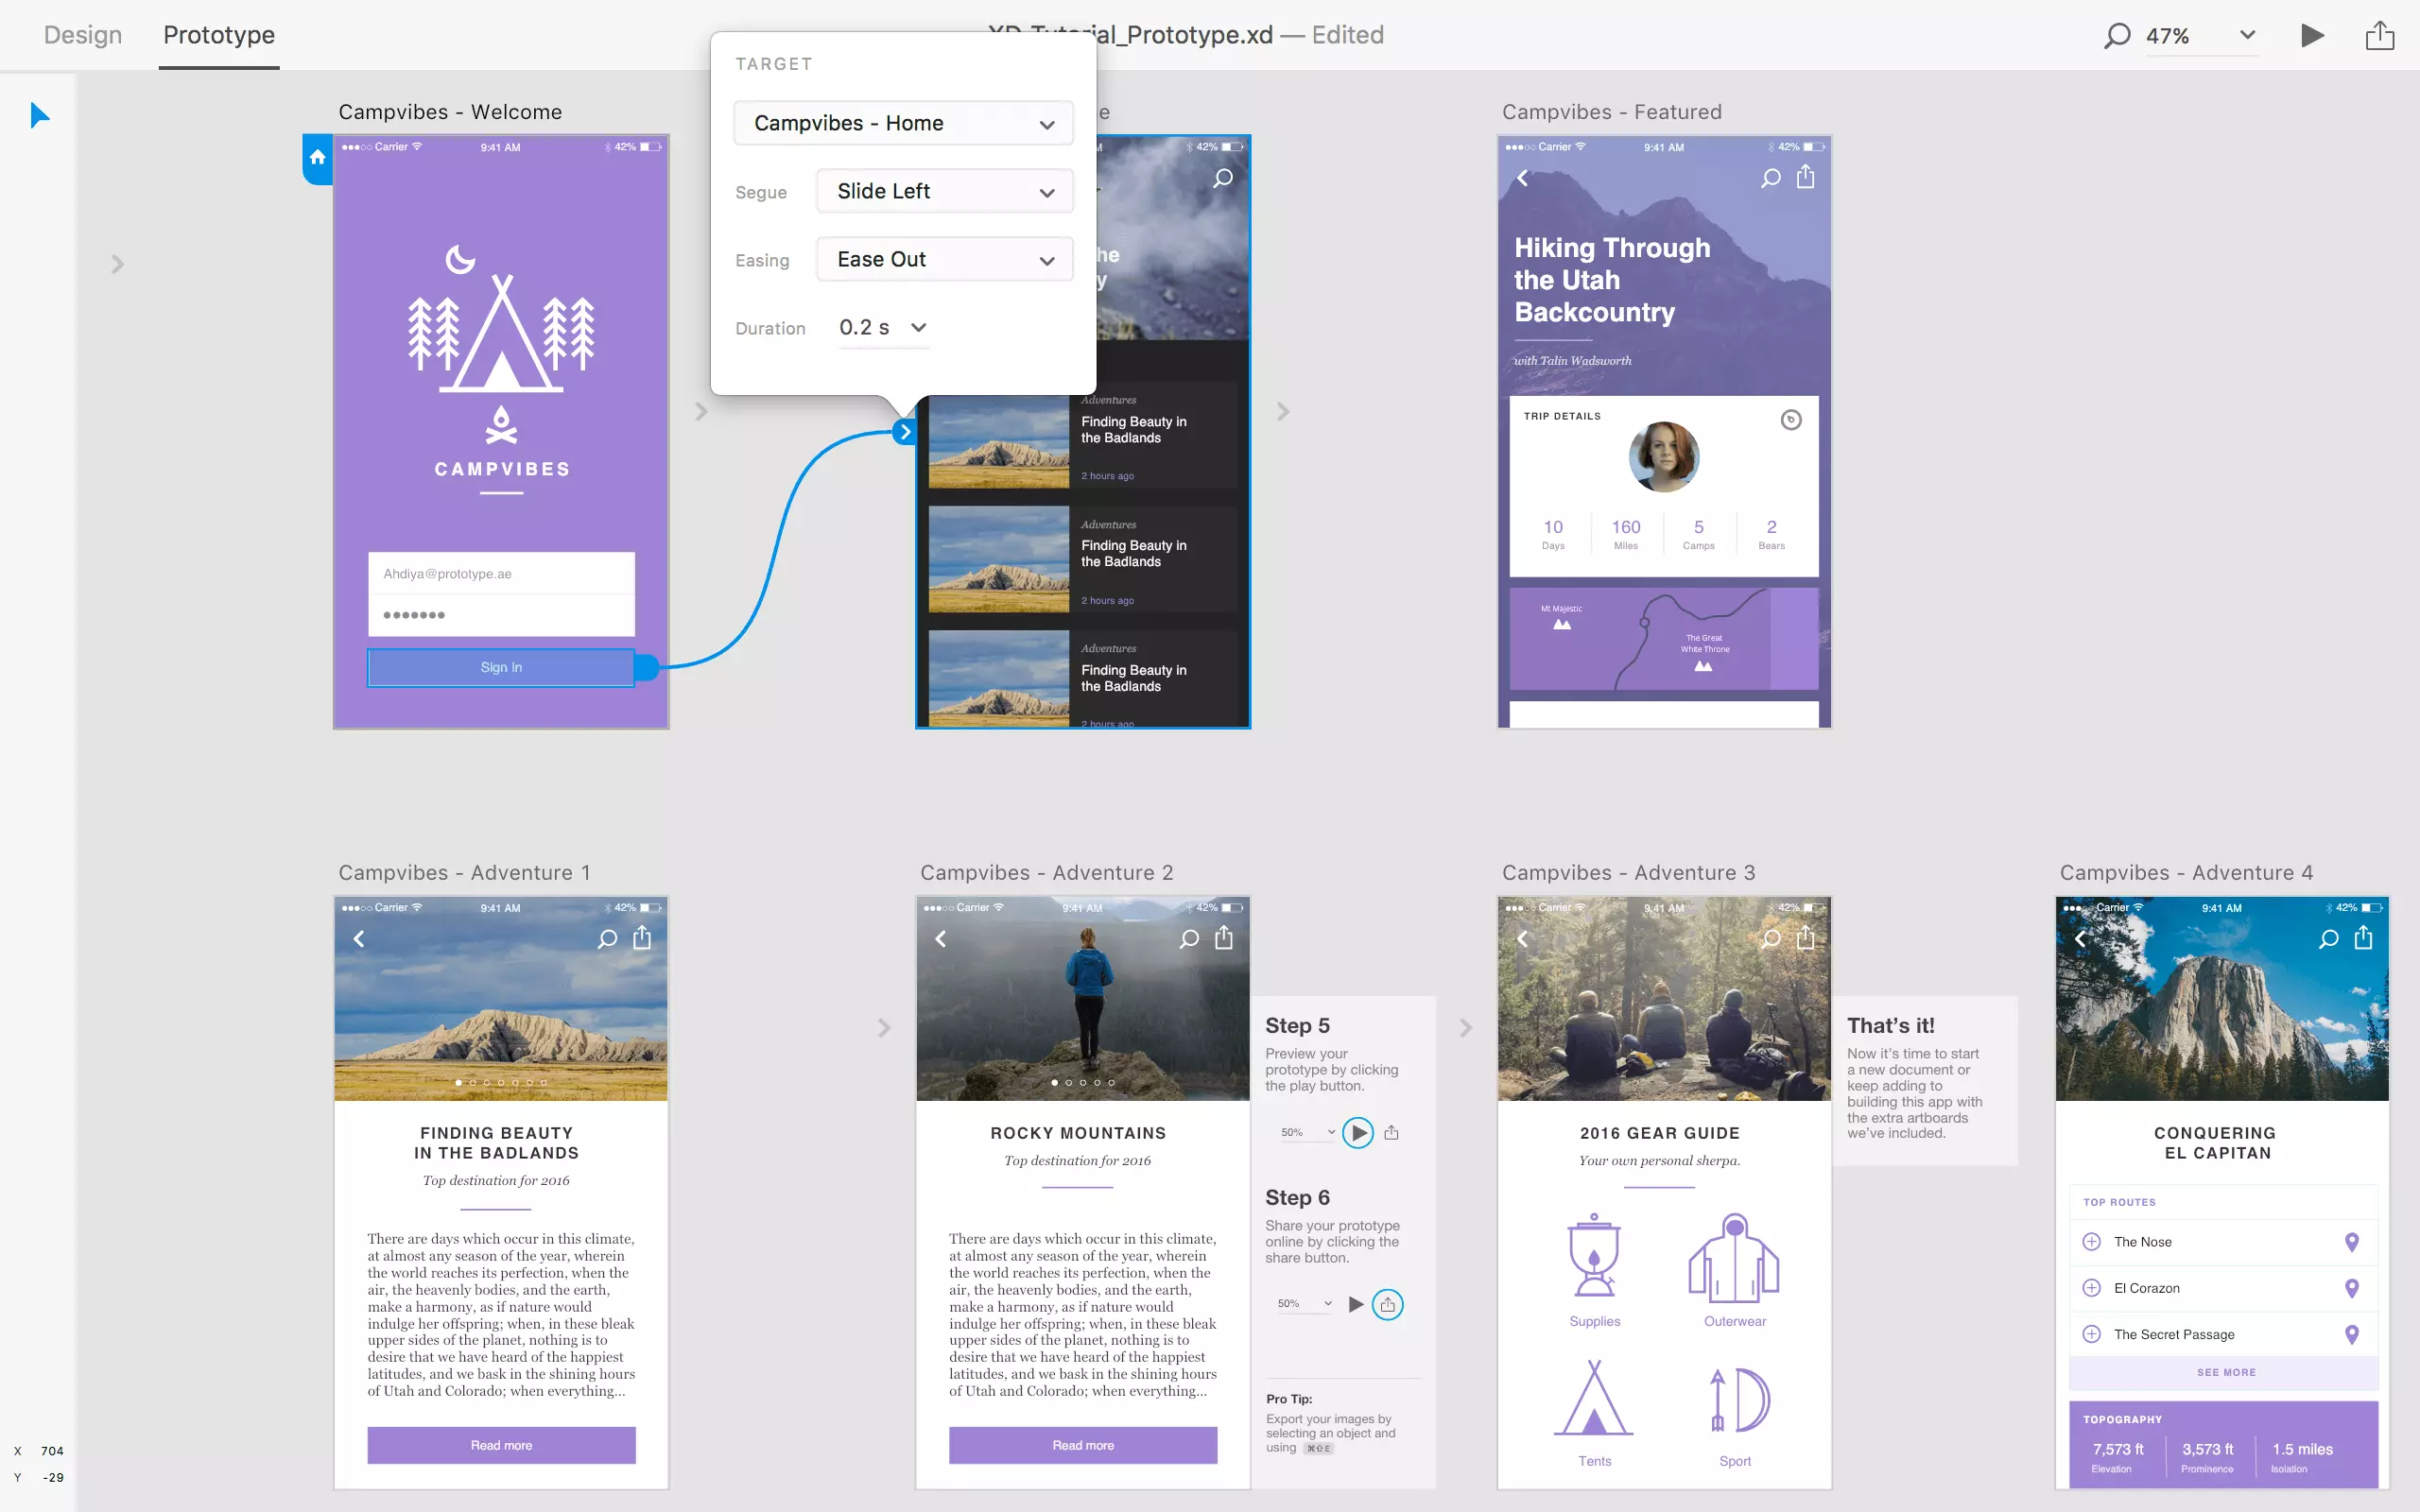Expand the TARGET dropdown for Campvibes - Home
Viewport: 2420px width, 1512px height.
pos(1049,124)
